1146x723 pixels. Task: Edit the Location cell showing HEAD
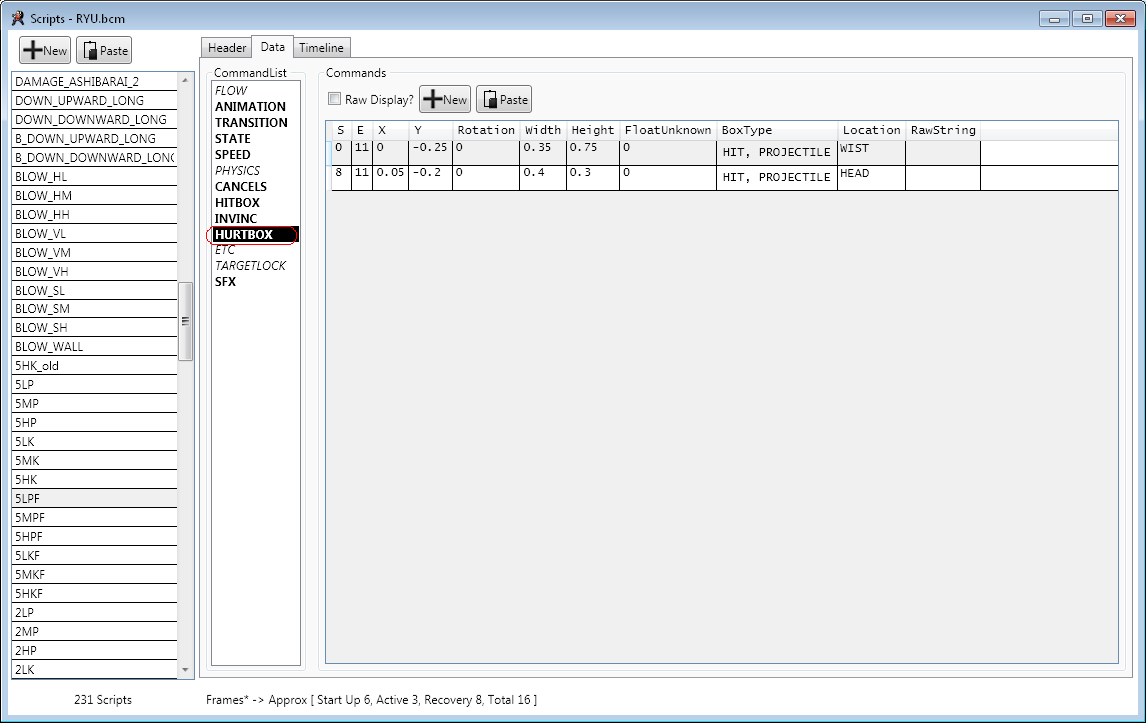tap(870, 175)
